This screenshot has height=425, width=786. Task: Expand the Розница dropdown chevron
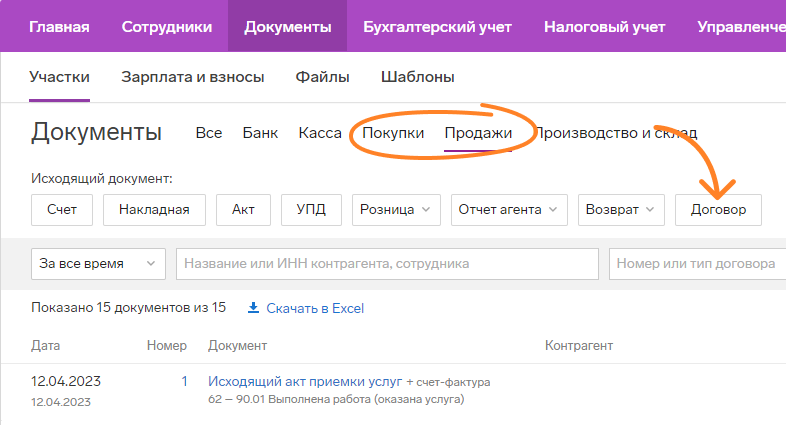tap(426, 209)
